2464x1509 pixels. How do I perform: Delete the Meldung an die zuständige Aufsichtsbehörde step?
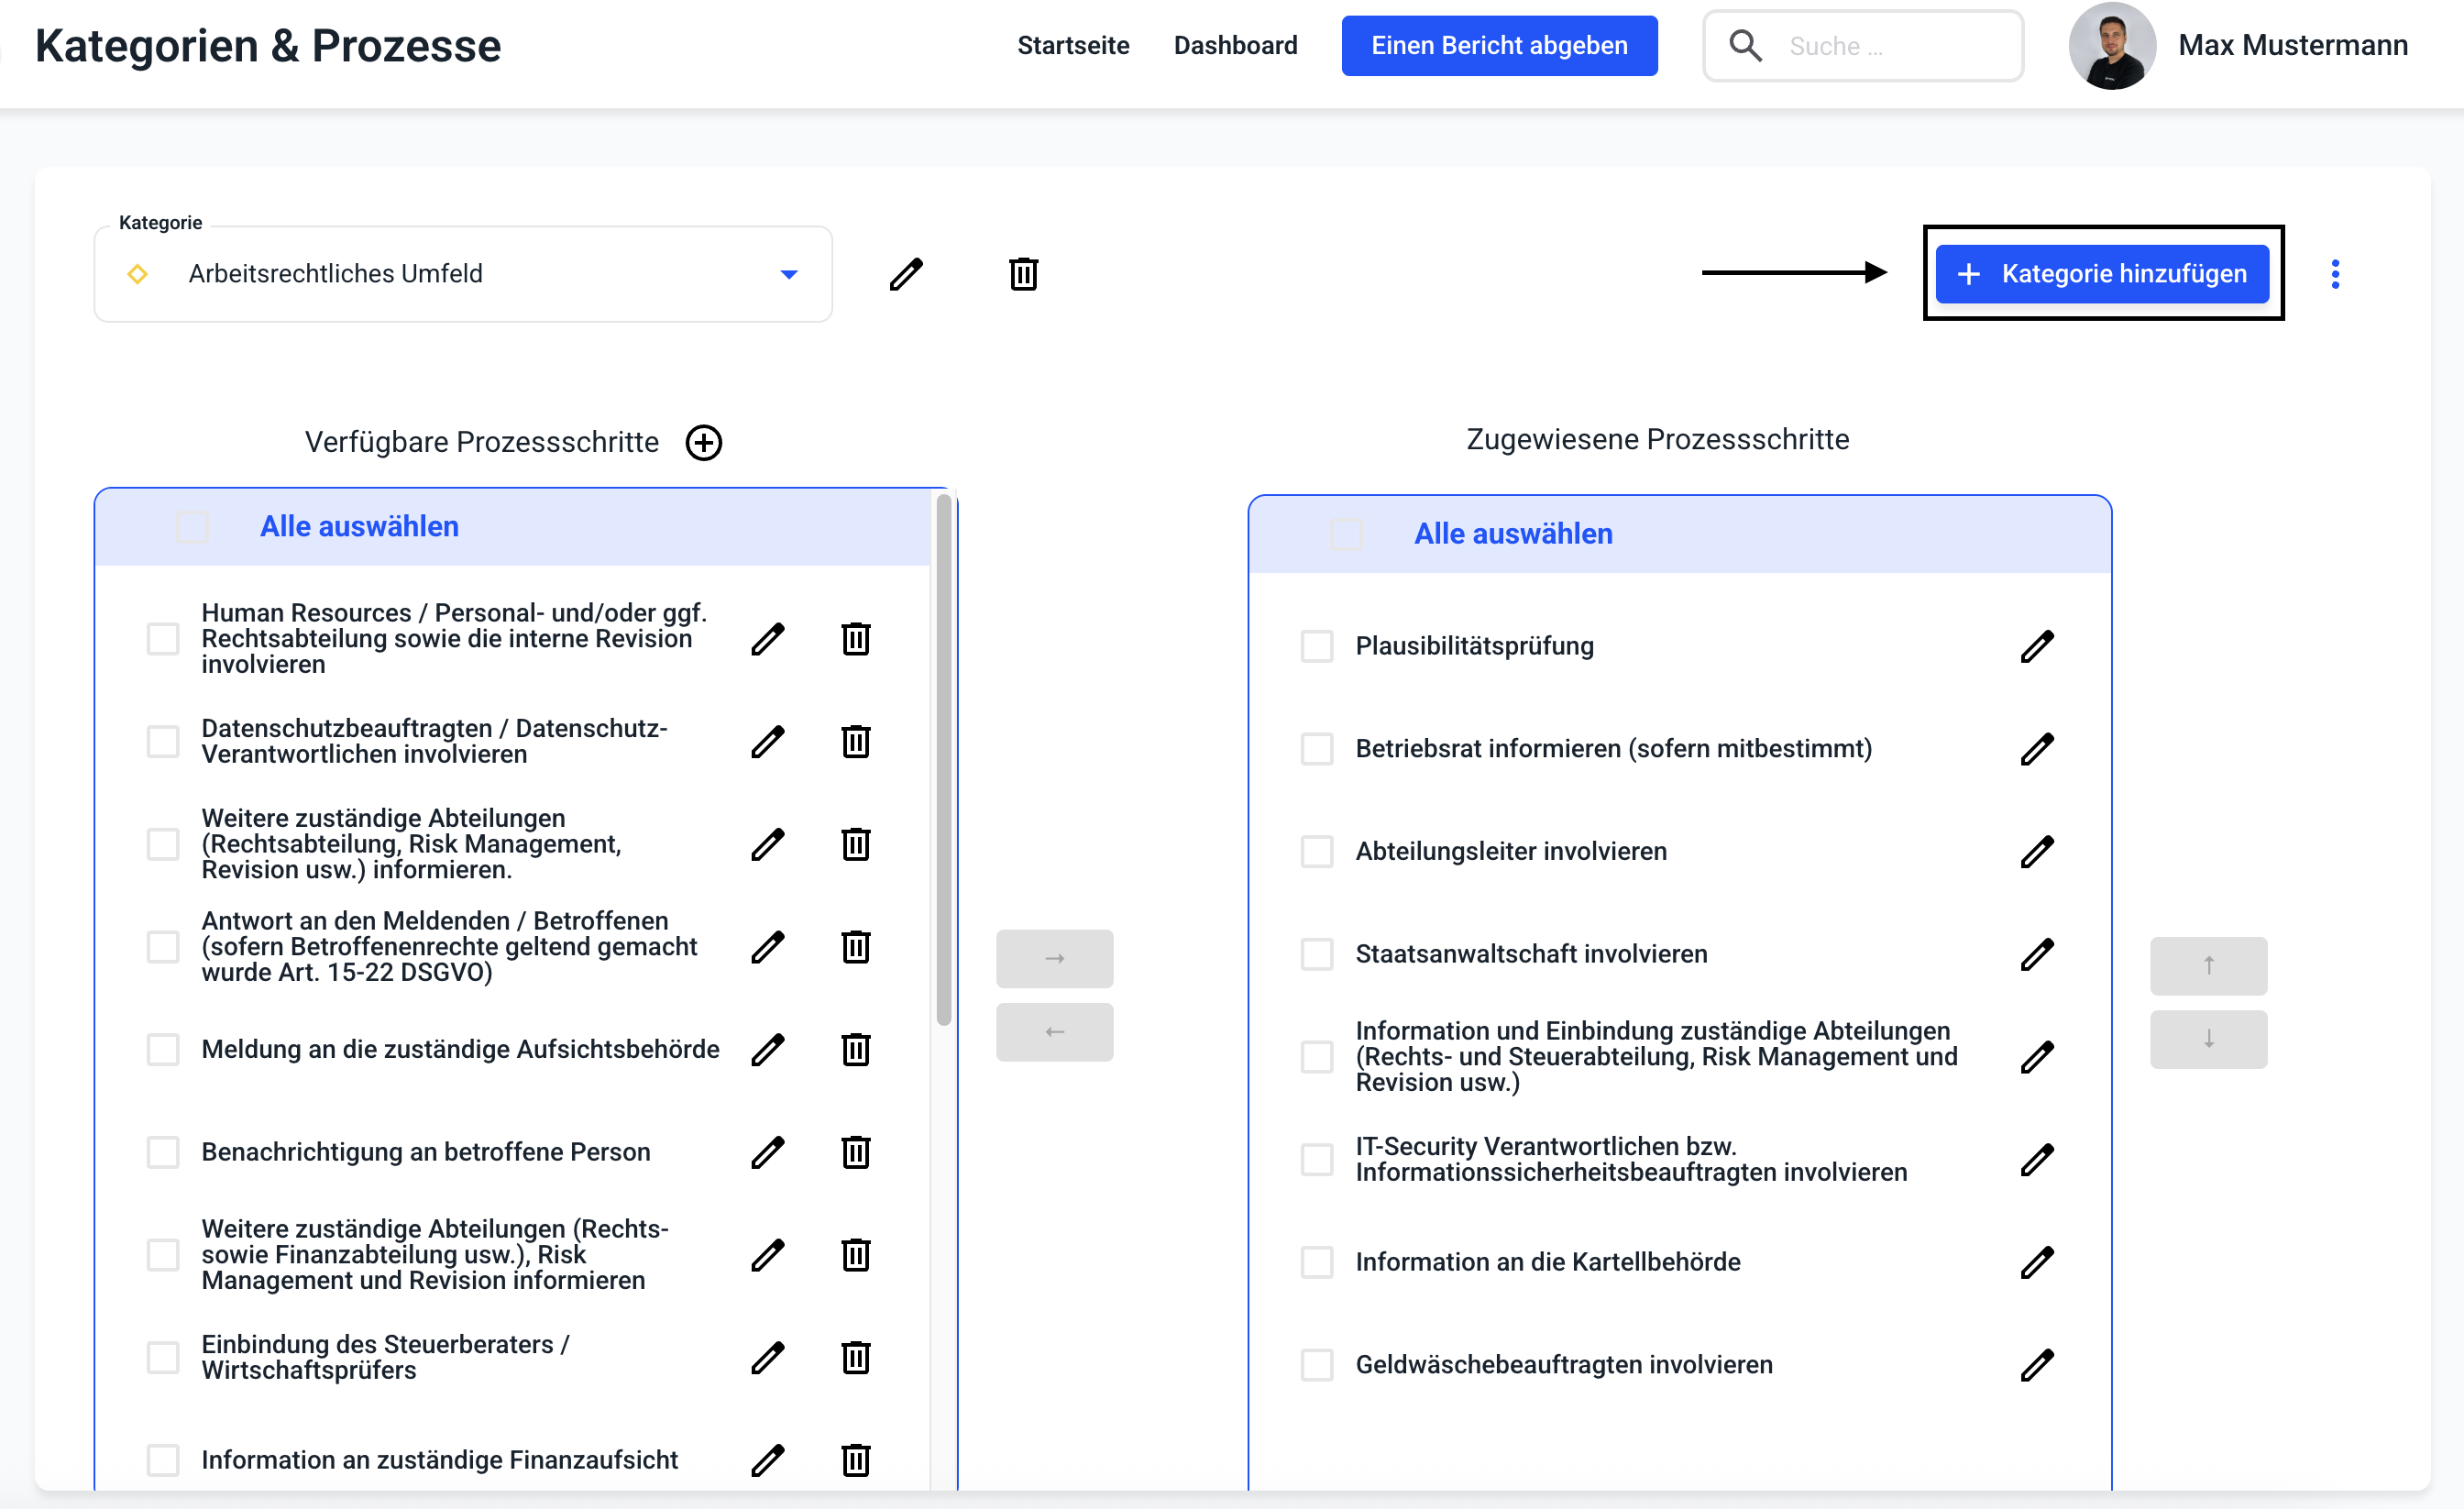855,1049
